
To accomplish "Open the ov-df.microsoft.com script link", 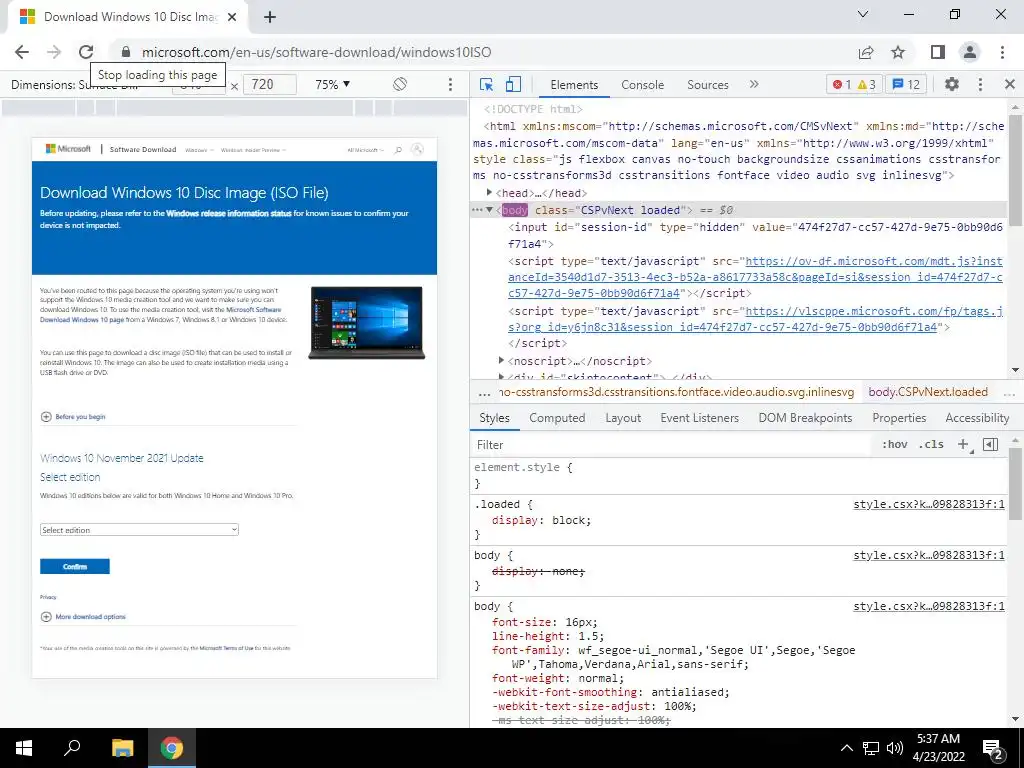I will point(755,277).
